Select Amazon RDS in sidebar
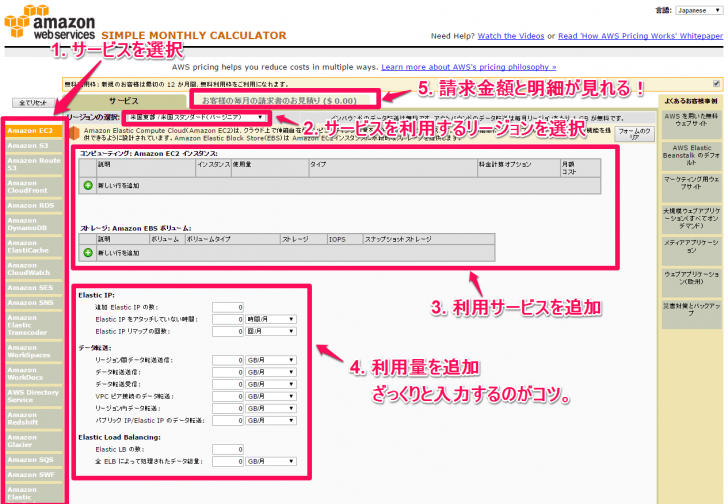The height and width of the screenshot is (504, 728). pyautogui.click(x=34, y=206)
